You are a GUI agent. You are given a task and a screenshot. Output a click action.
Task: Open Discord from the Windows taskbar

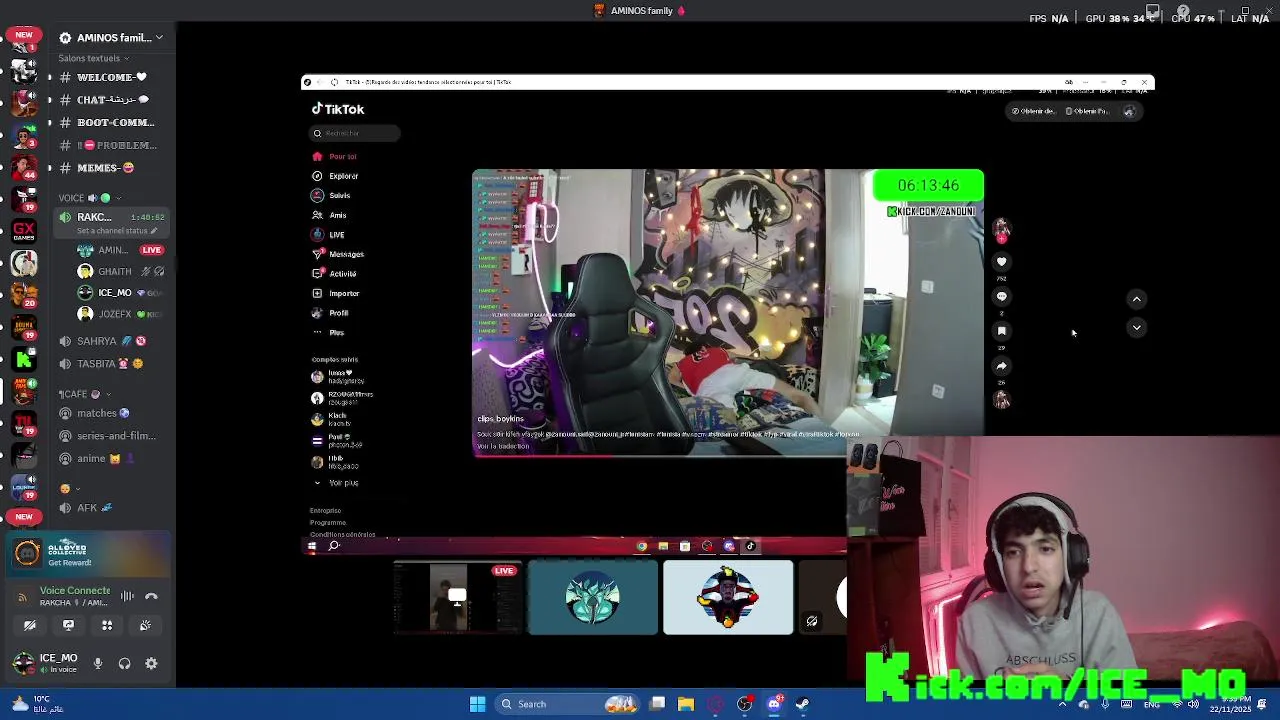point(773,704)
